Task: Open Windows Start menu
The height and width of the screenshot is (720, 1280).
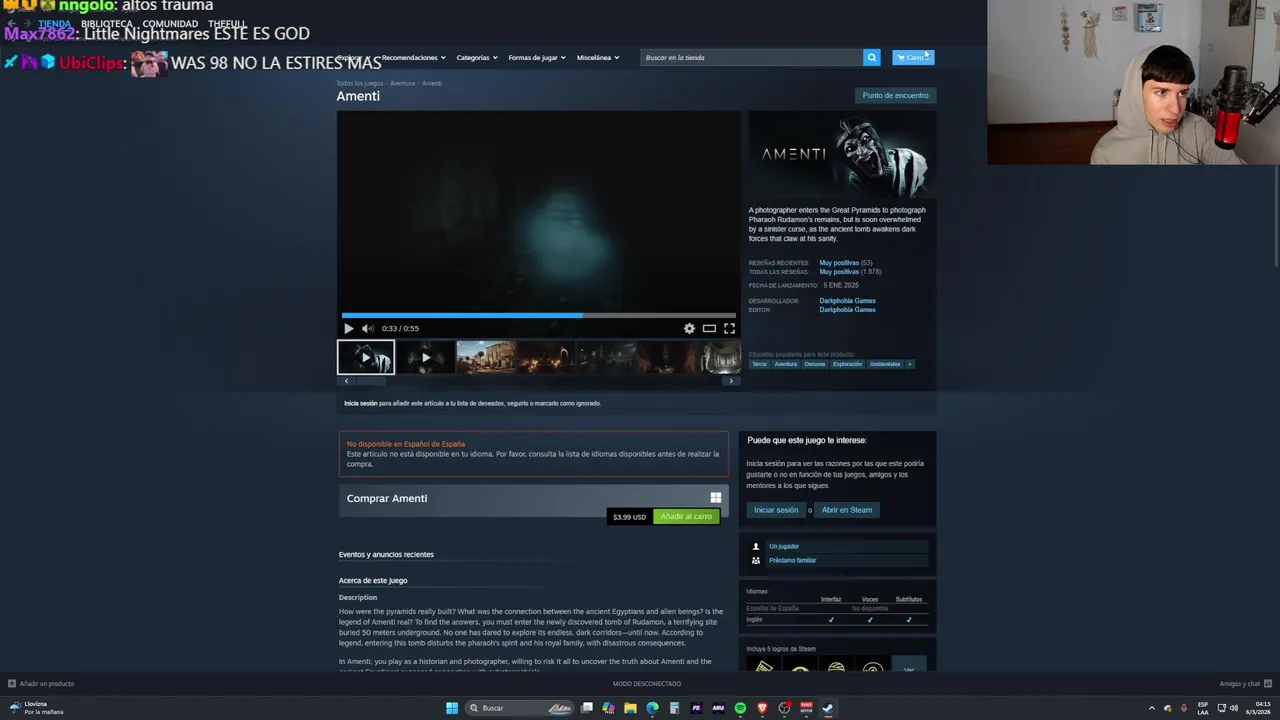Action: [x=452, y=708]
